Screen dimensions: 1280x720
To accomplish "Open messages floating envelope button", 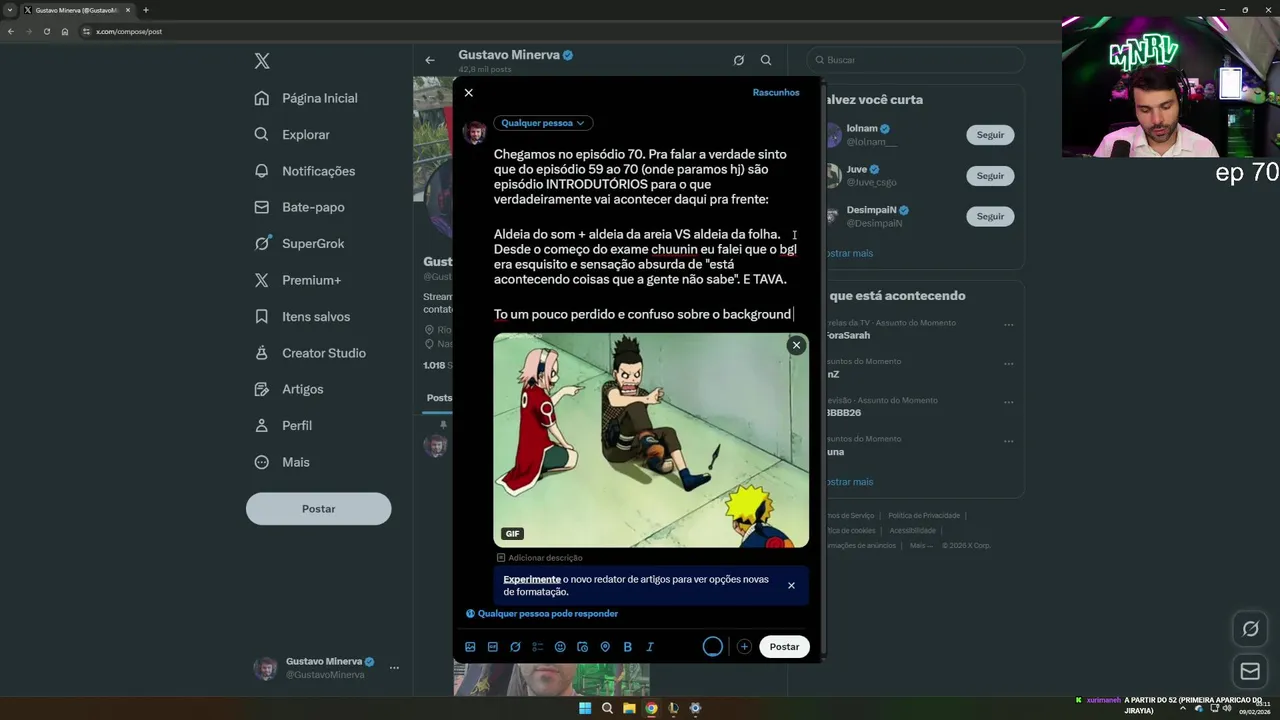I will coord(1250,671).
